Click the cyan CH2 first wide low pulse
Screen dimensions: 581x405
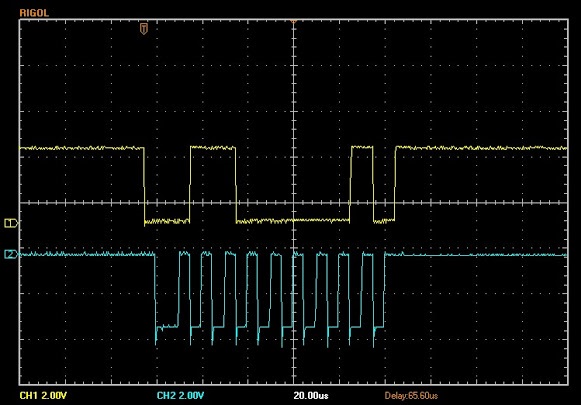[x=167, y=326]
